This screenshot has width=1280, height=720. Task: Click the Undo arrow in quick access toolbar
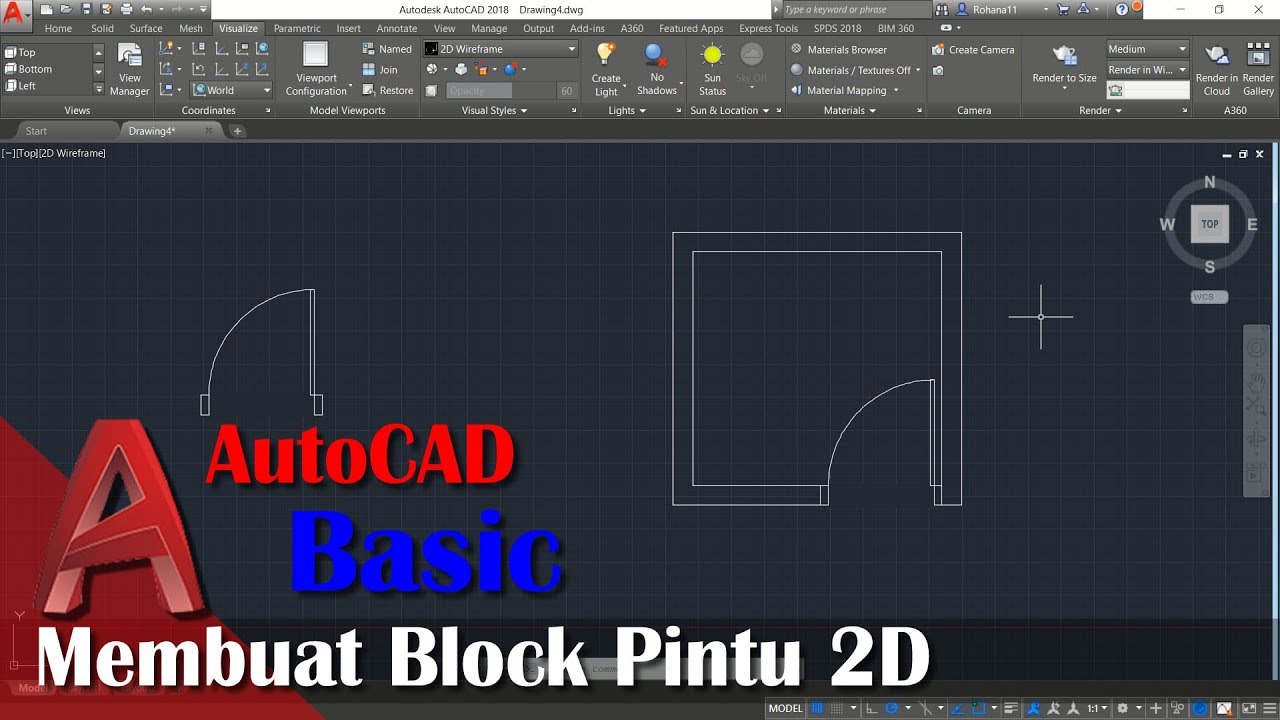tap(146, 9)
